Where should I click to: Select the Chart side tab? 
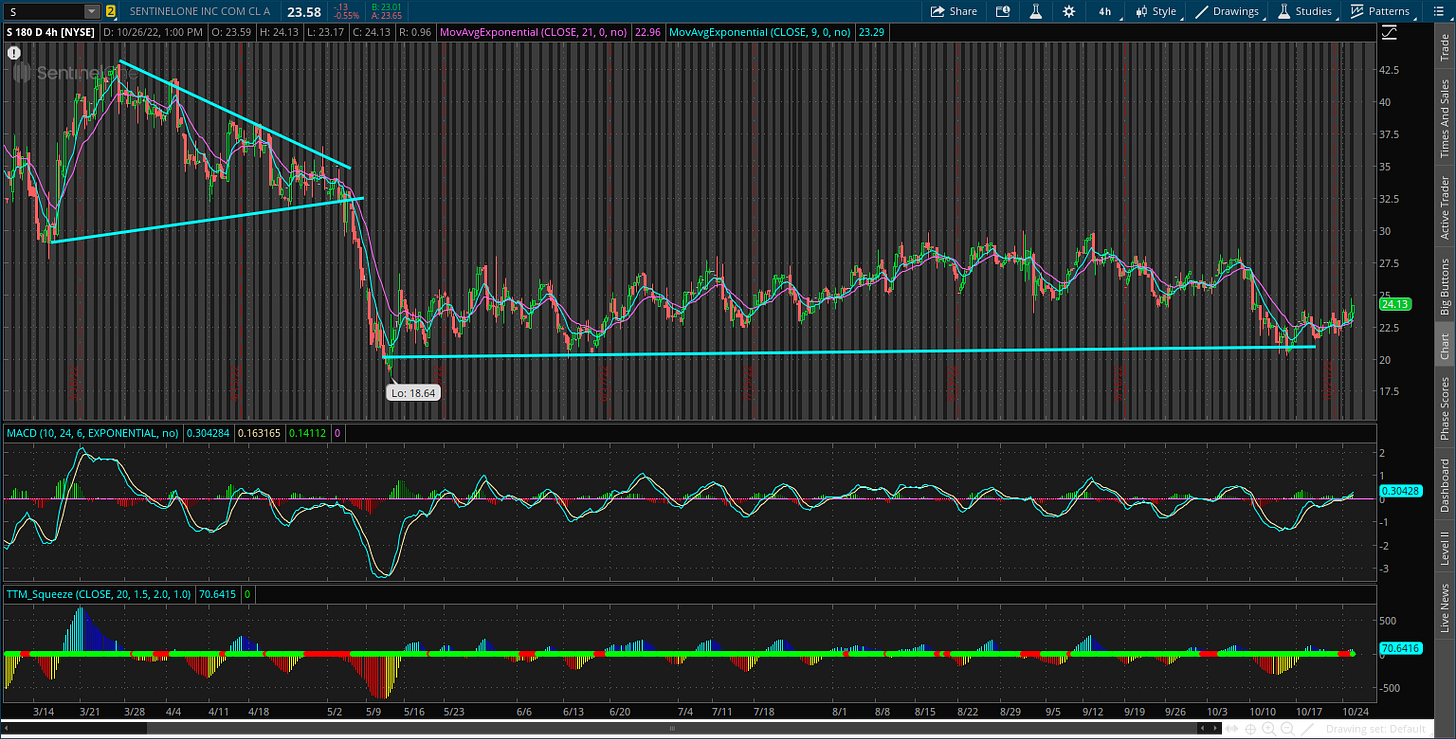(1444, 346)
